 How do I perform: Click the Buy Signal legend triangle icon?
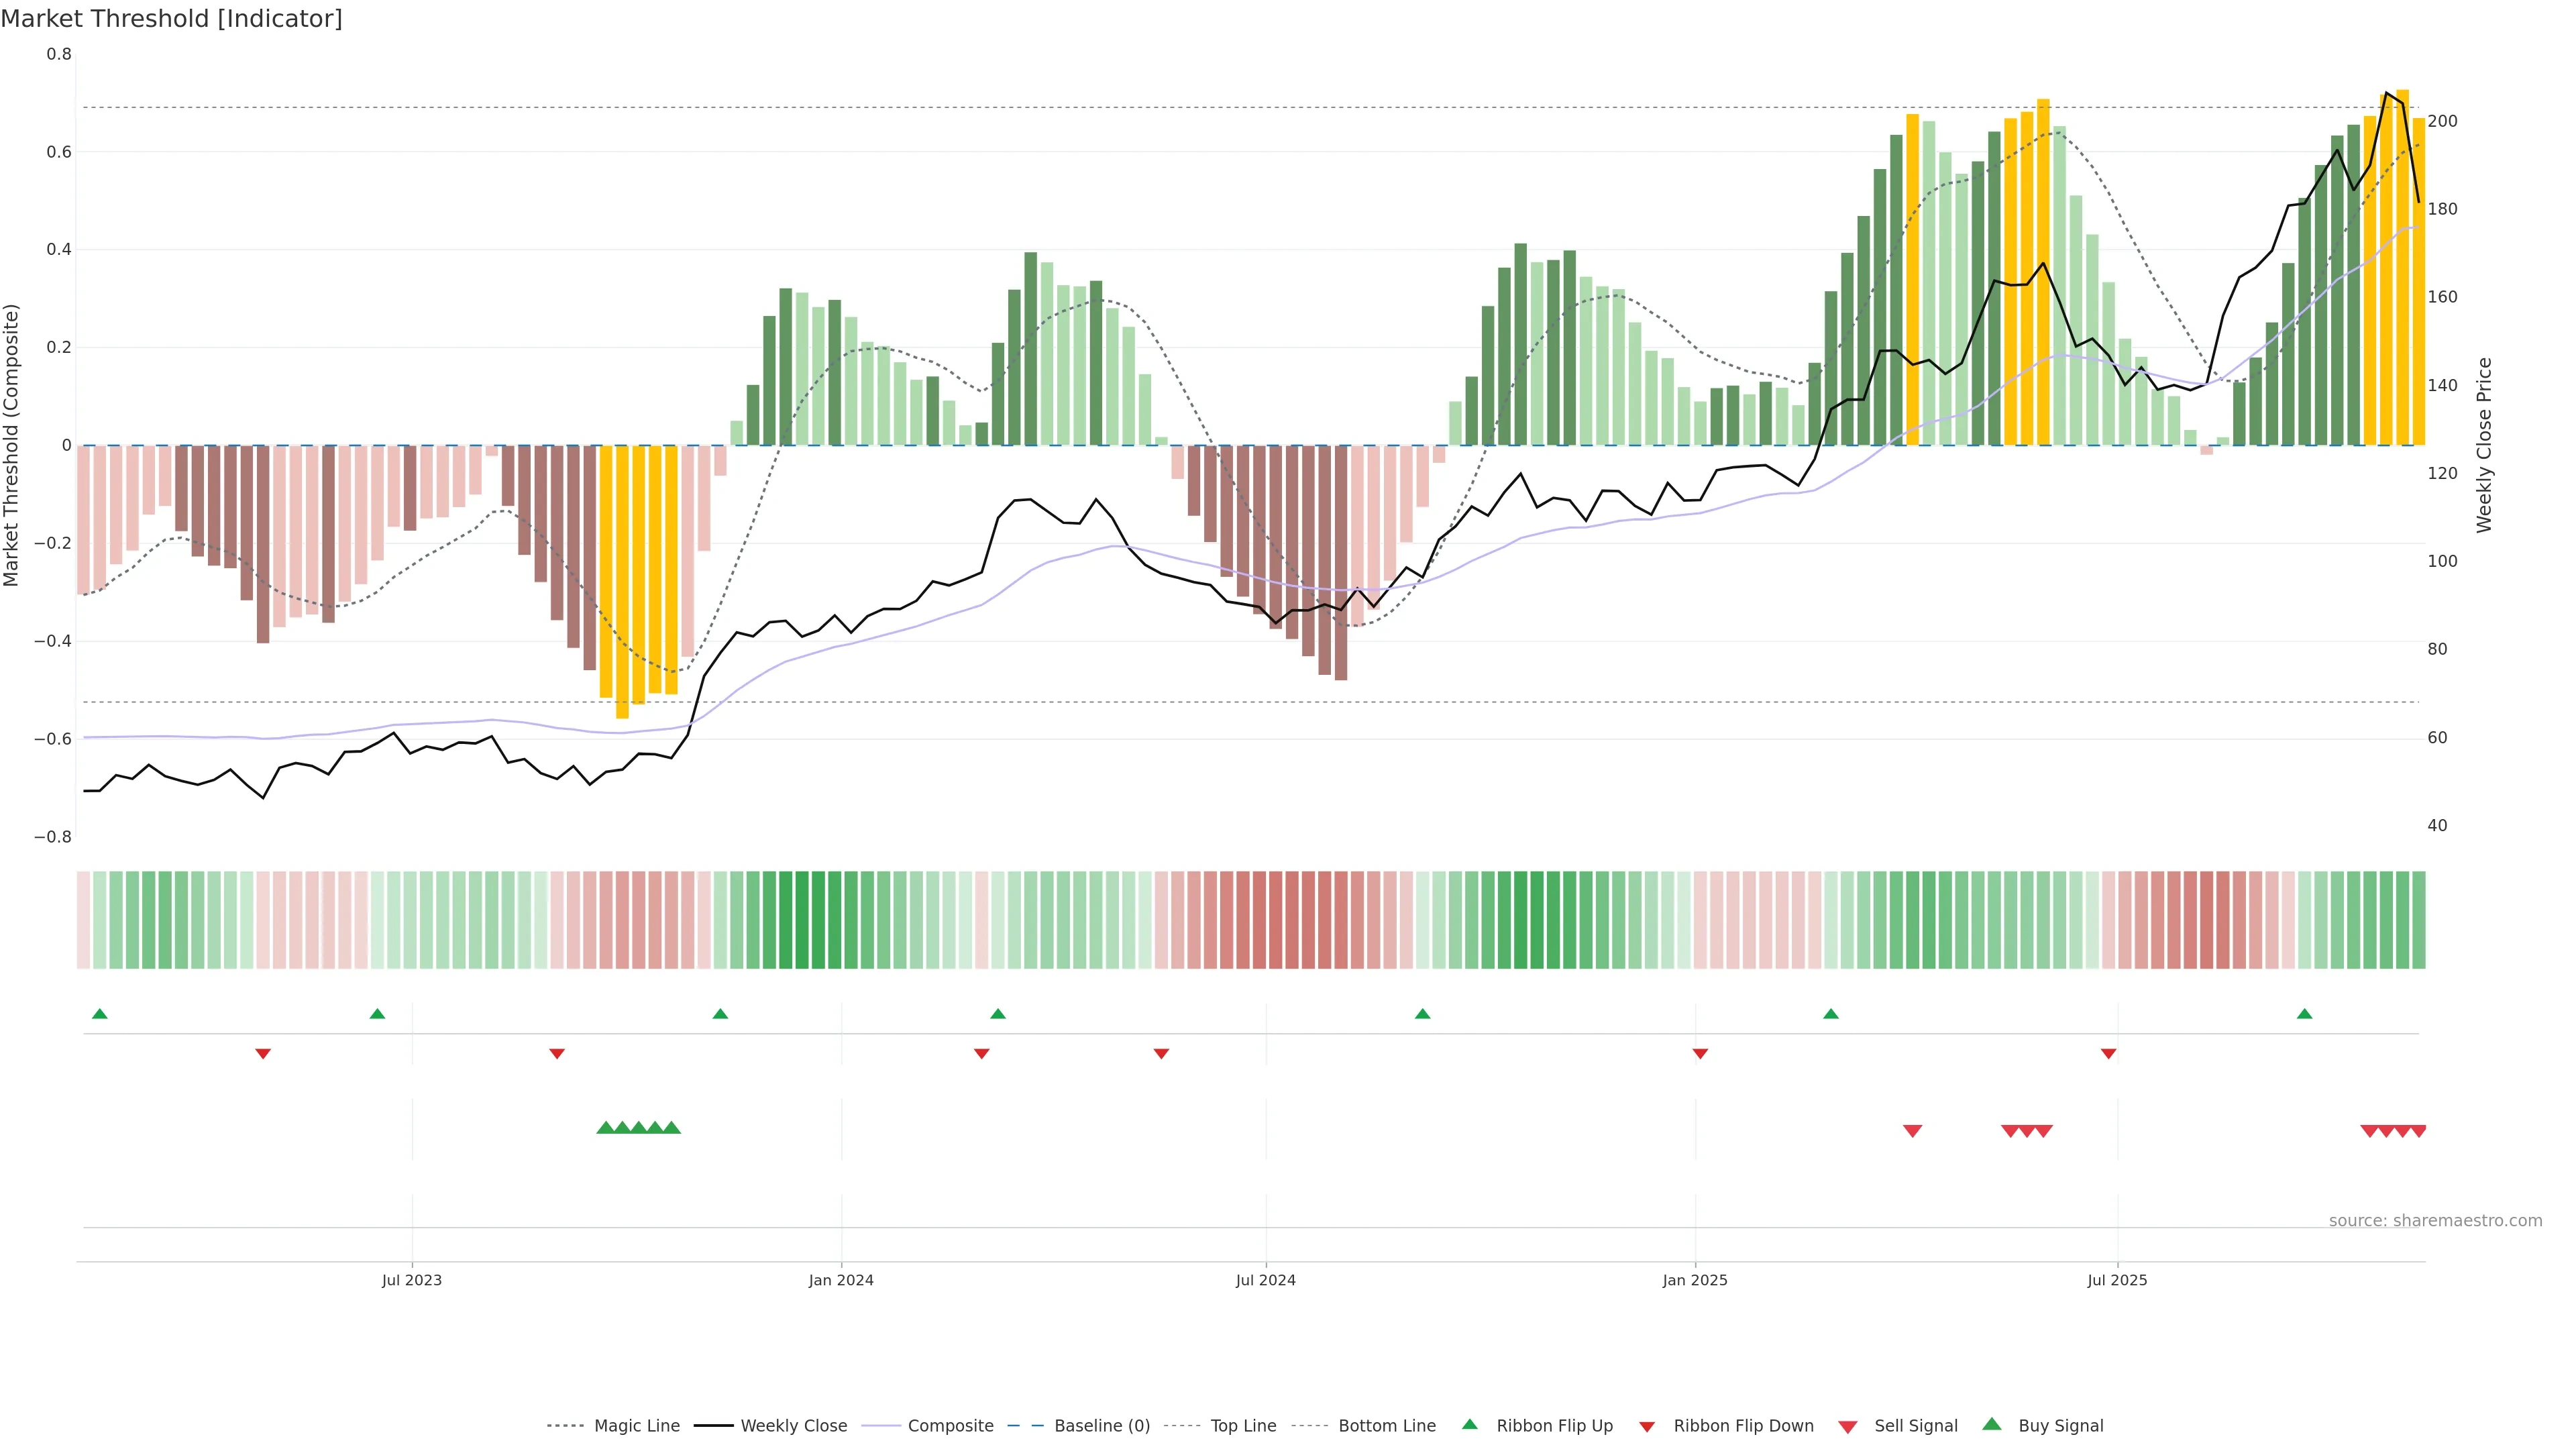pos(1991,1424)
